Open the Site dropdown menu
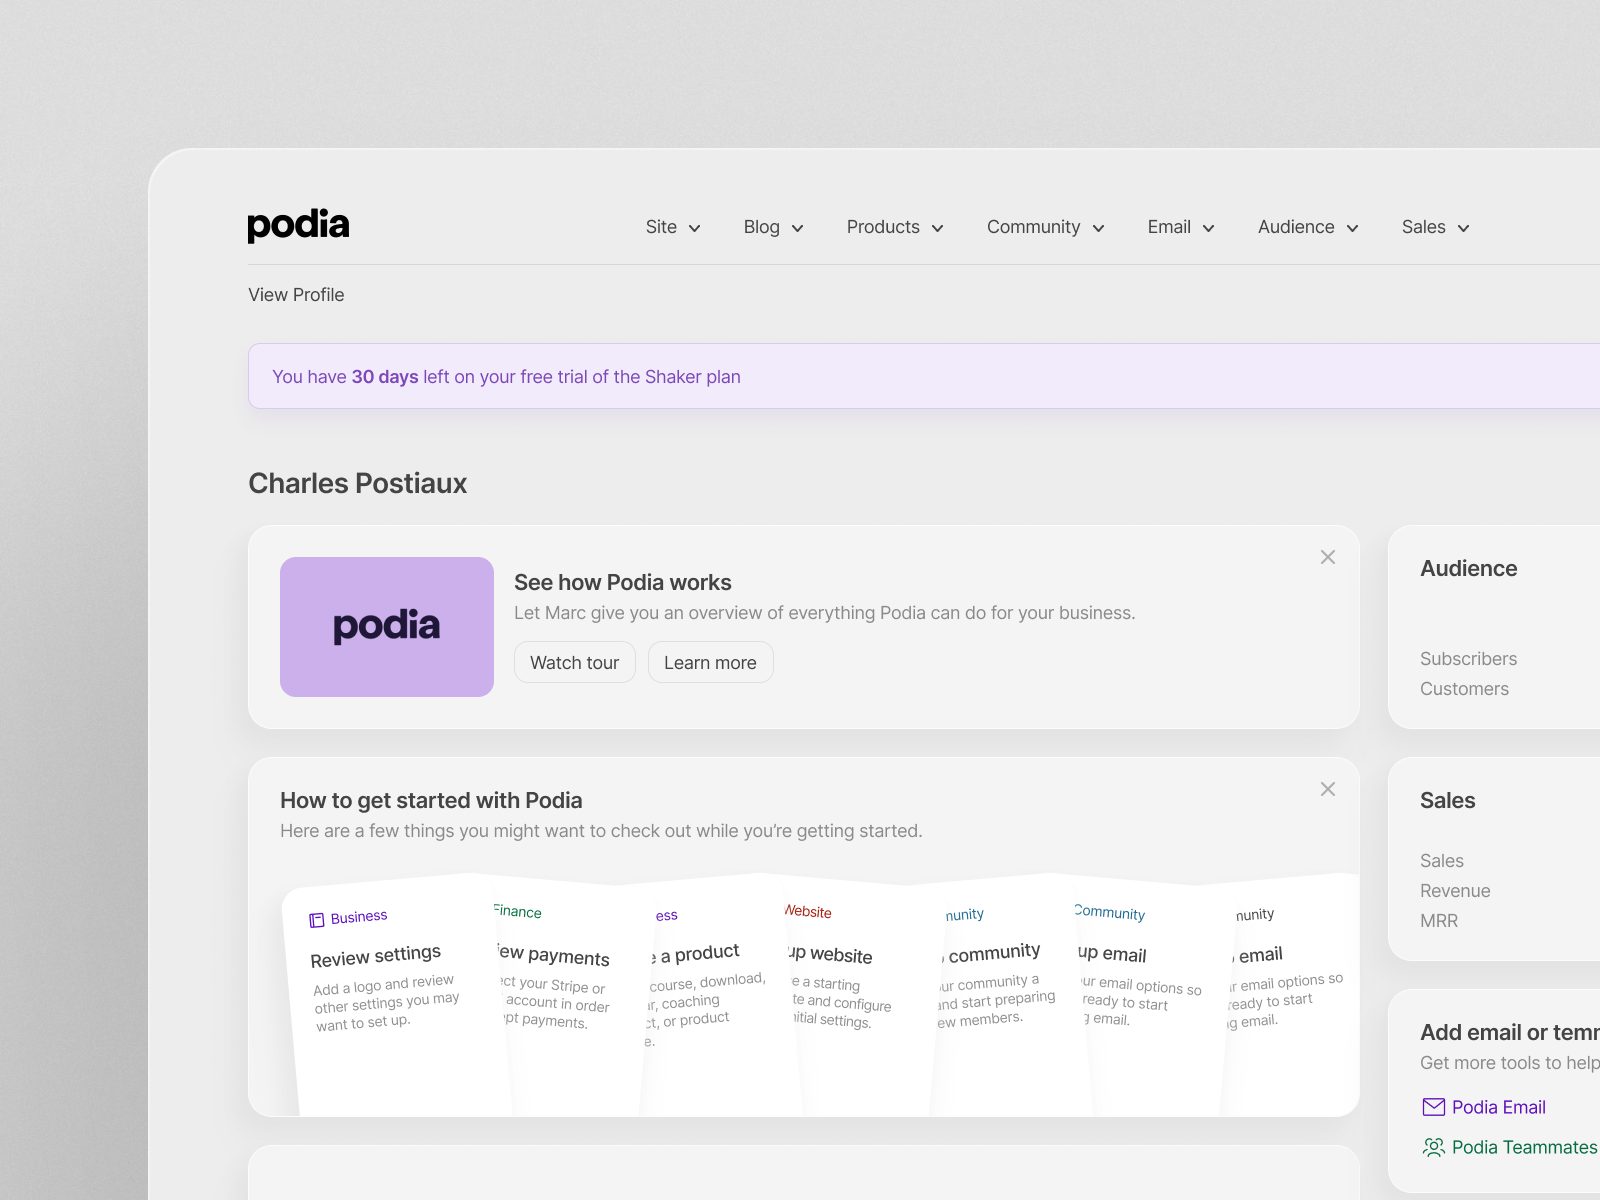Image resolution: width=1600 pixels, height=1200 pixels. coord(672,227)
